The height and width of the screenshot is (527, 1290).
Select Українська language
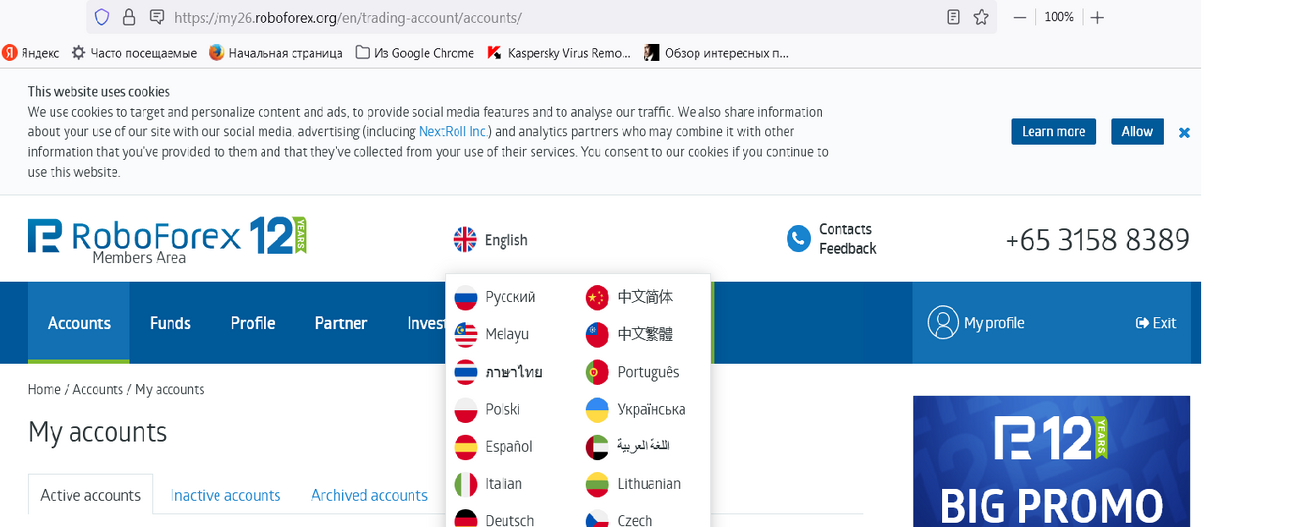pos(651,409)
